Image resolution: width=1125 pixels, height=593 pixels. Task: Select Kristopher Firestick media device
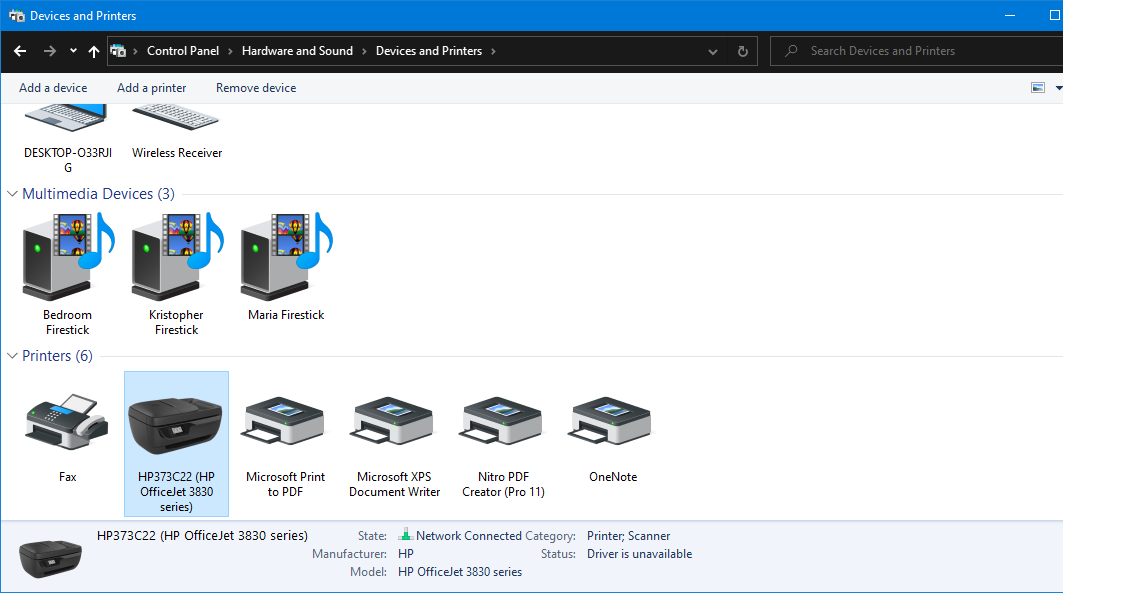[176, 257]
